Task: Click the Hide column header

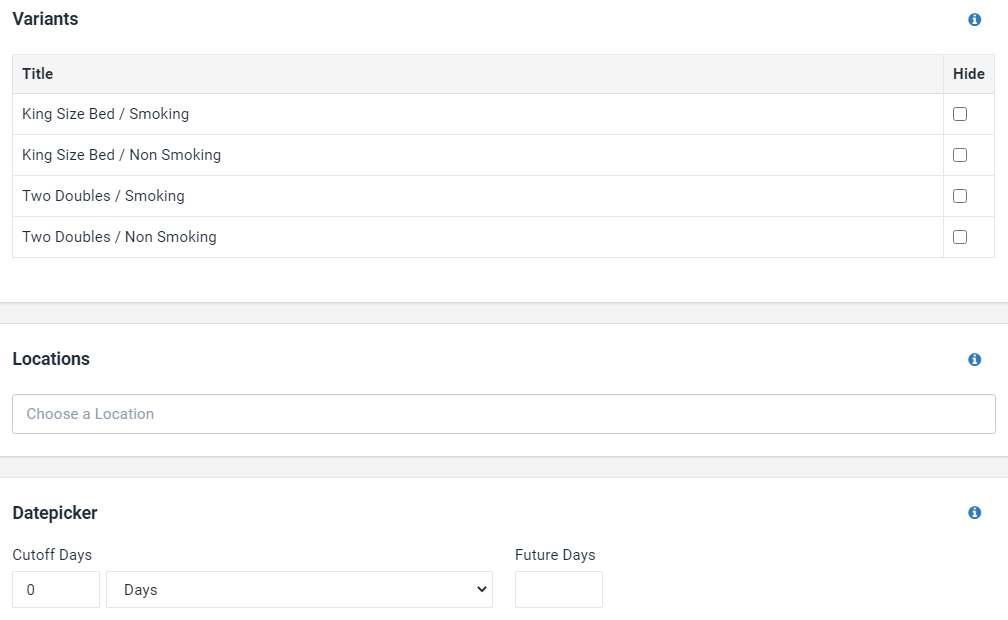Action: (x=969, y=74)
